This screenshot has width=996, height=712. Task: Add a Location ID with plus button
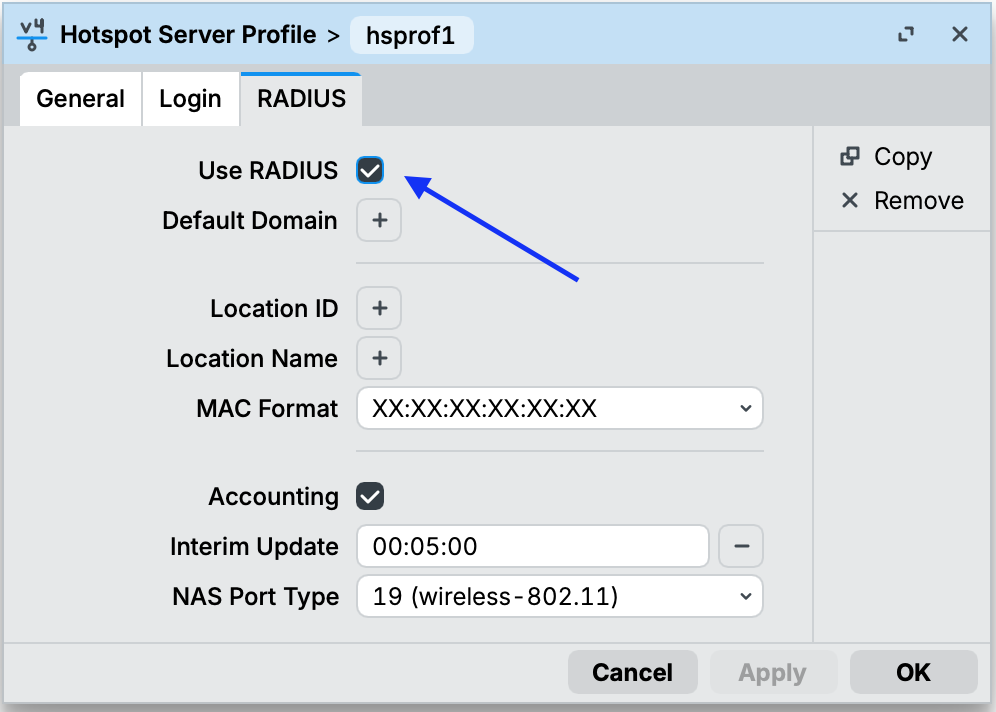[x=379, y=308]
